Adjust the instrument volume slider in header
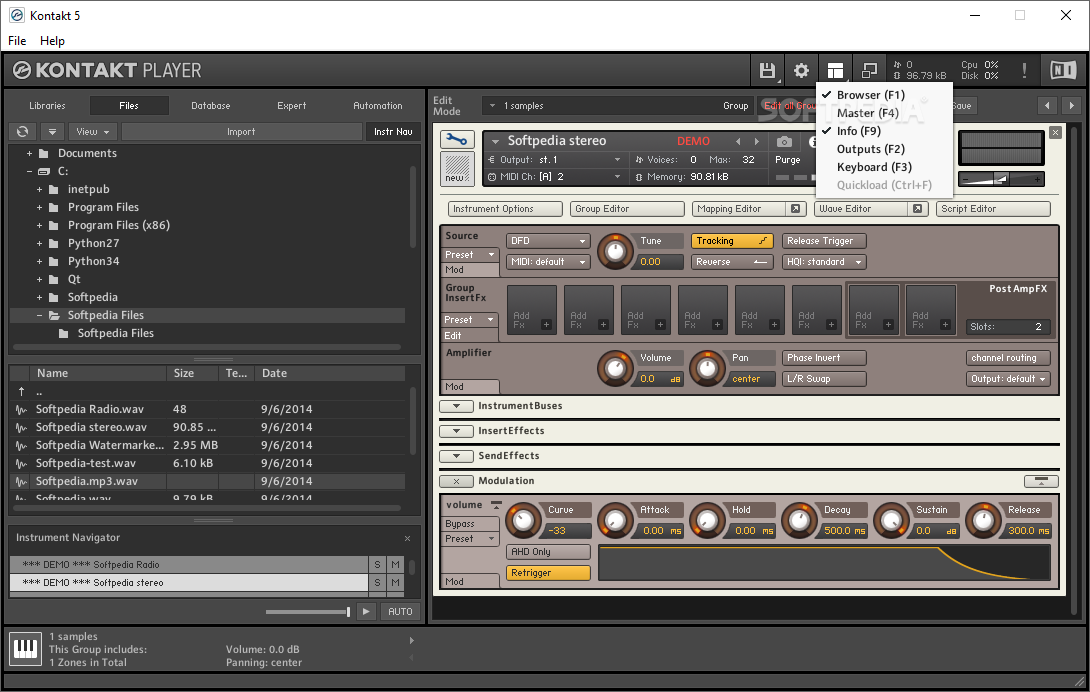The image size is (1090, 692). click(x=1001, y=179)
